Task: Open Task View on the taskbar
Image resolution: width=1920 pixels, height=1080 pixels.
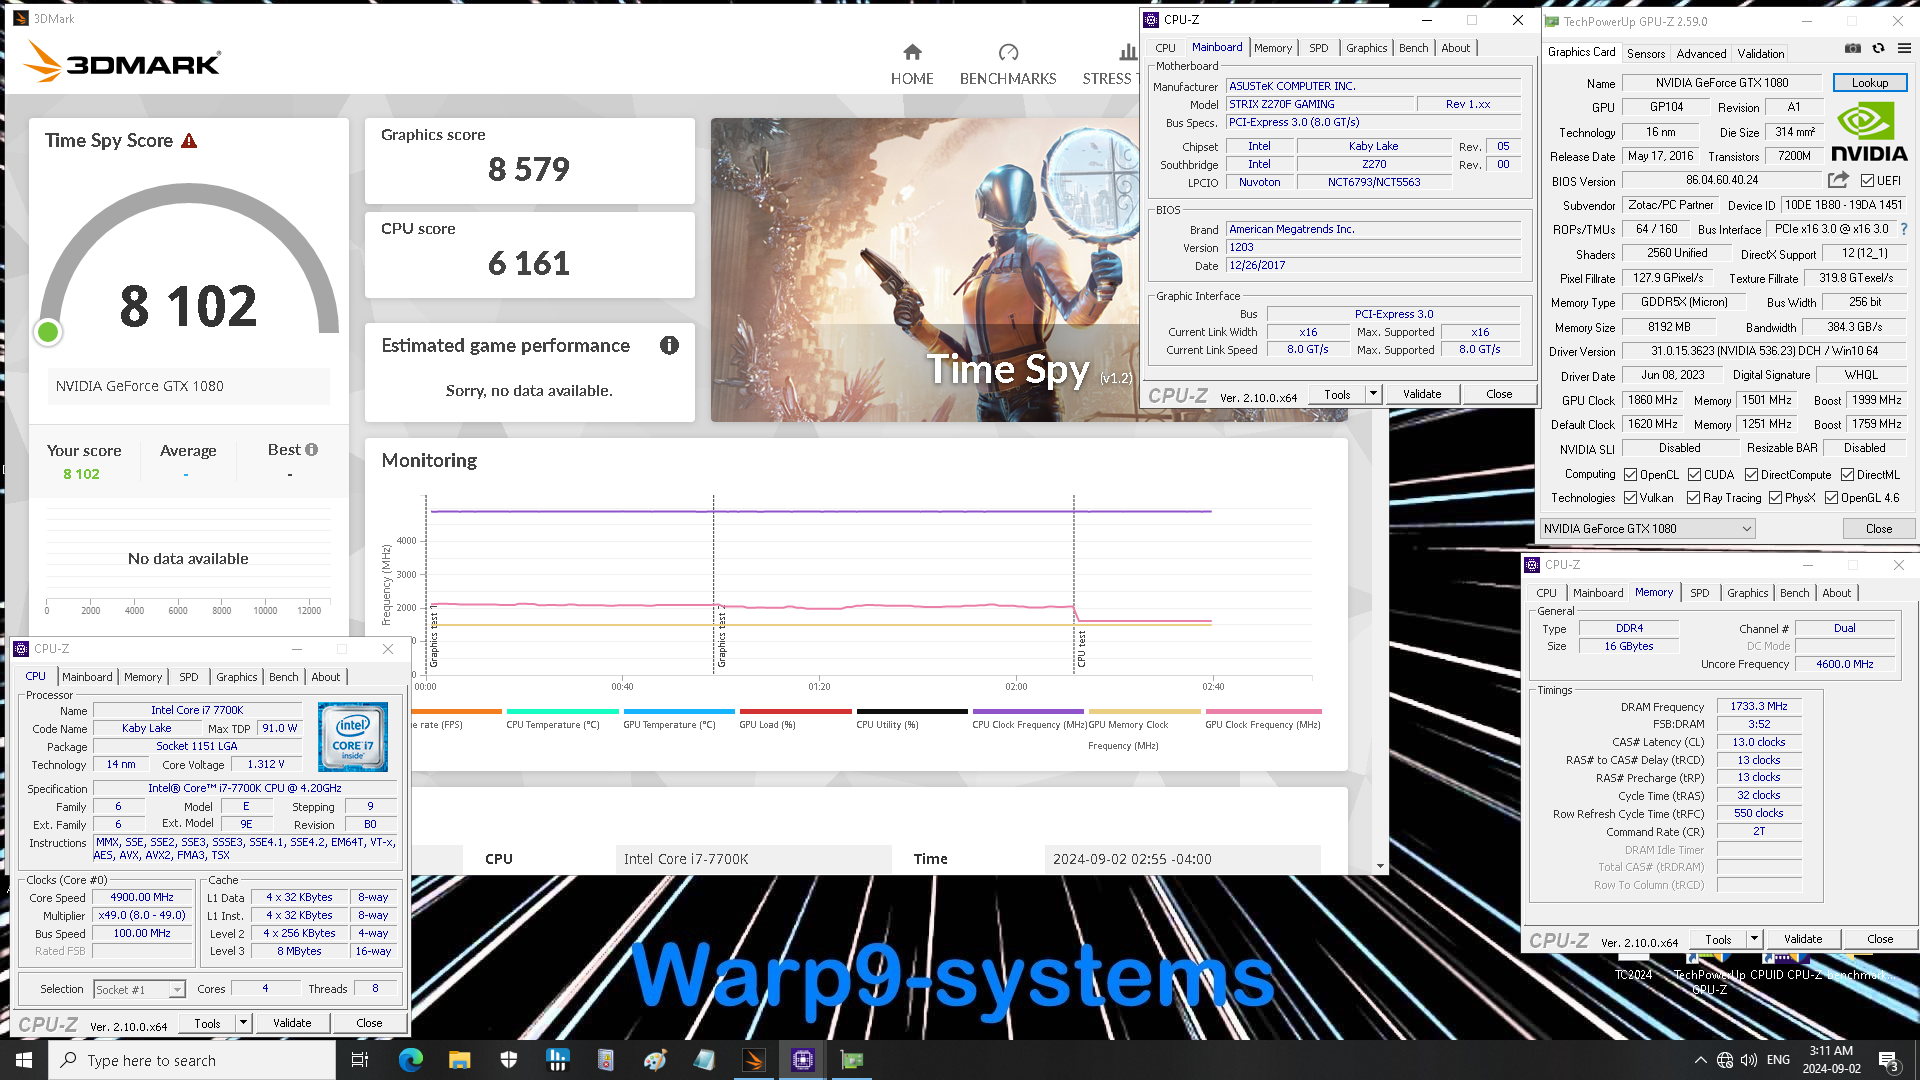Action: point(360,1060)
